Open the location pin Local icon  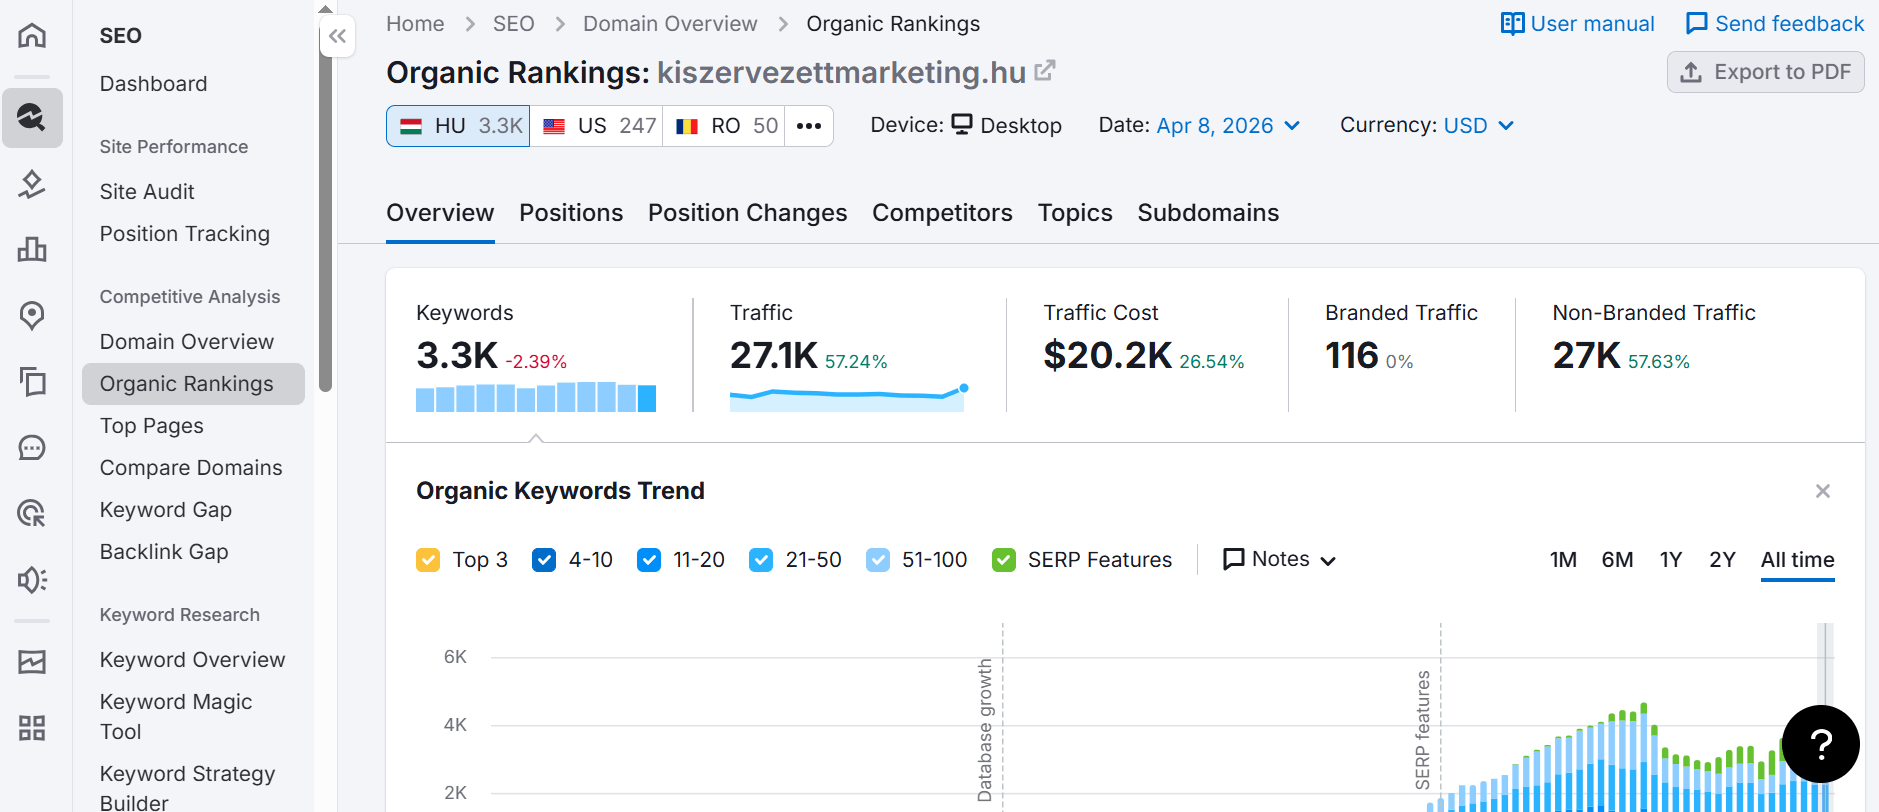(32, 316)
